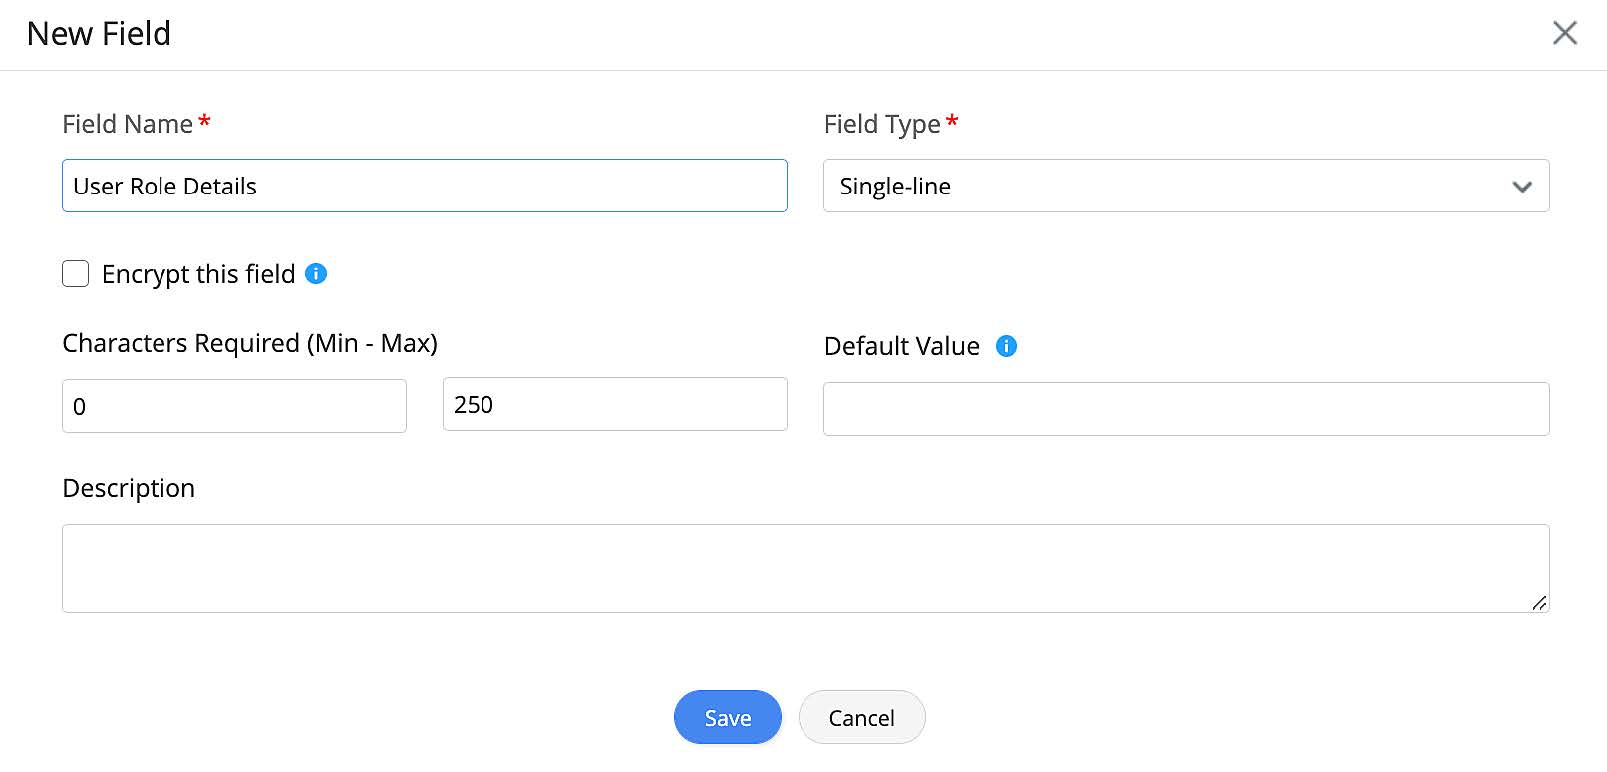Click the chevron arrow in Field Type

[1522, 187]
